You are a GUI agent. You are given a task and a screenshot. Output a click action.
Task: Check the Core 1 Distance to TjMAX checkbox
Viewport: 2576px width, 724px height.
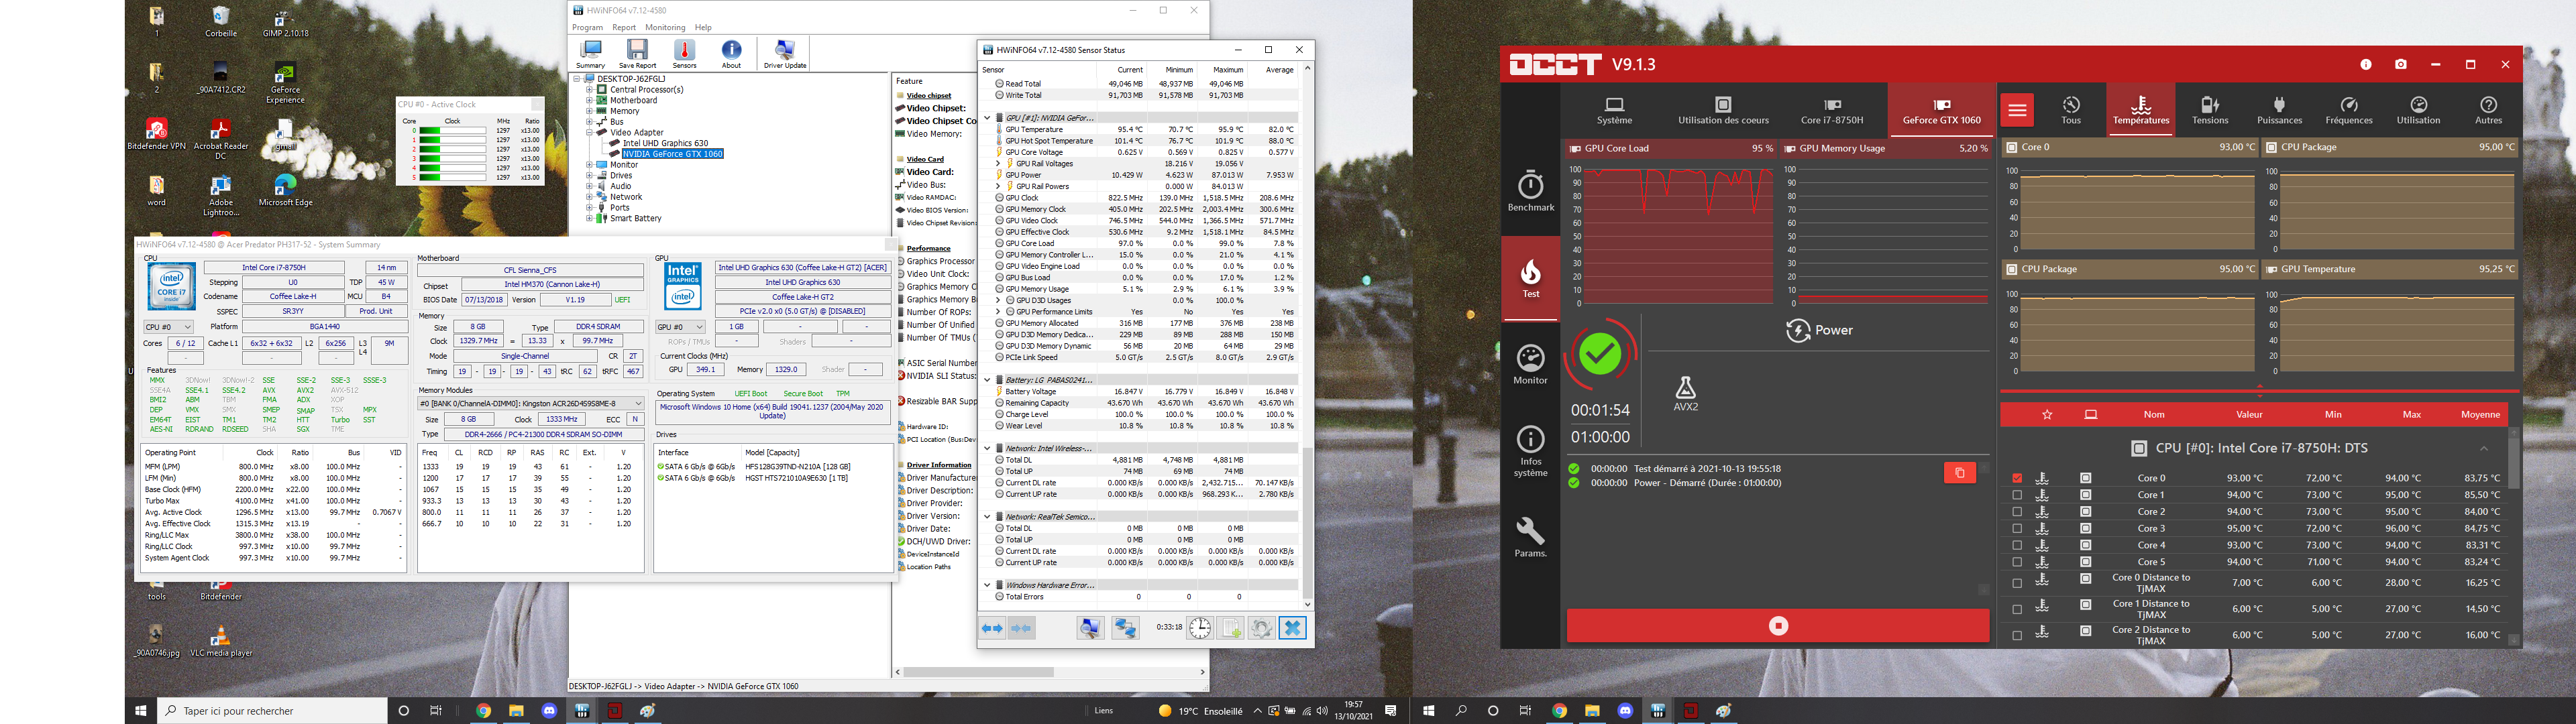click(x=2017, y=609)
